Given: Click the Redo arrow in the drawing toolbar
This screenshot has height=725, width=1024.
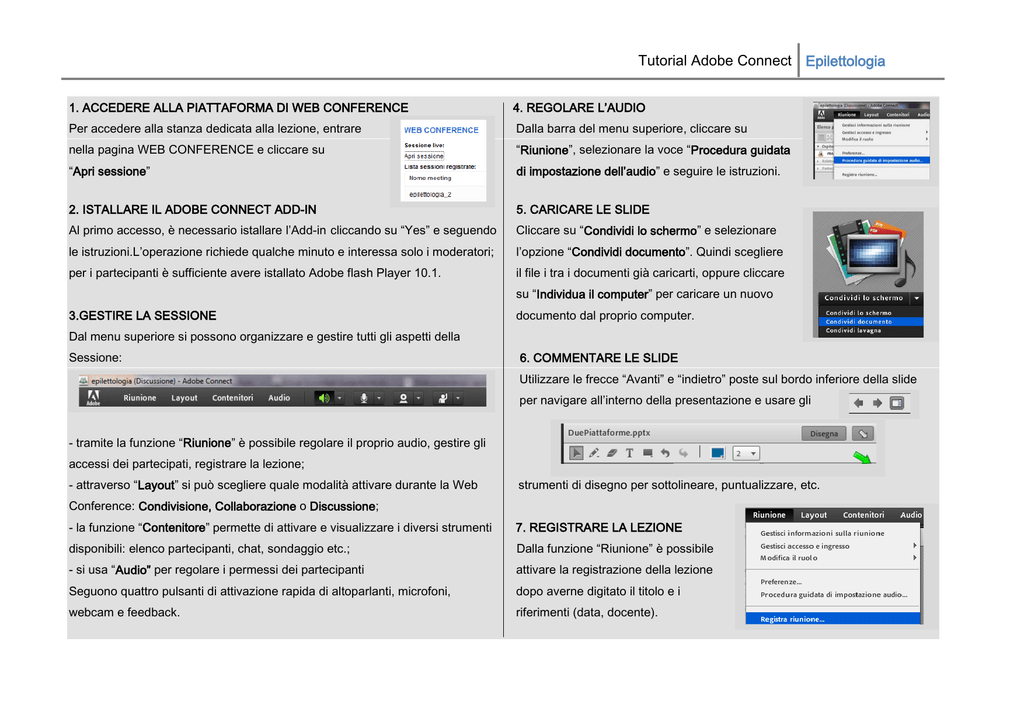Looking at the screenshot, I should click(683, 453).
